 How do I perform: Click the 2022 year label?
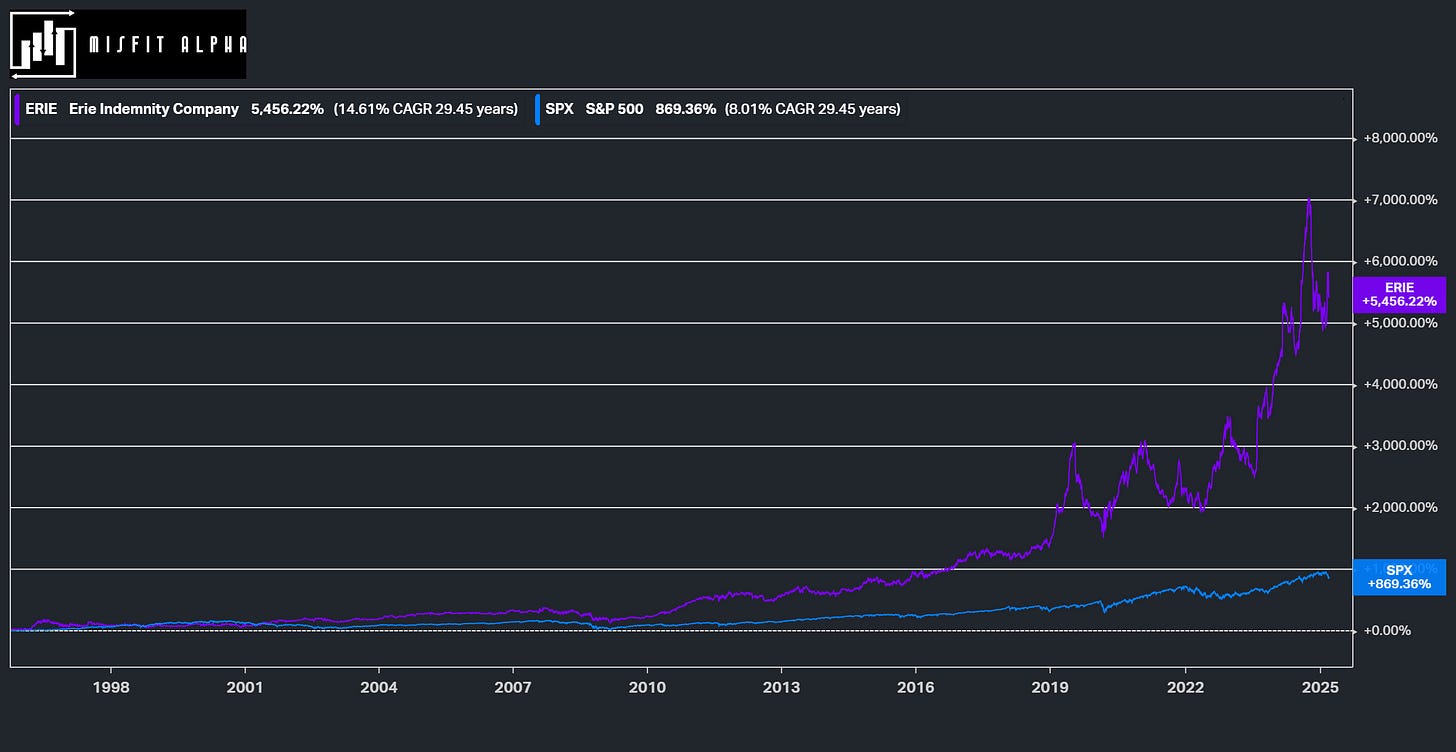1185,688
